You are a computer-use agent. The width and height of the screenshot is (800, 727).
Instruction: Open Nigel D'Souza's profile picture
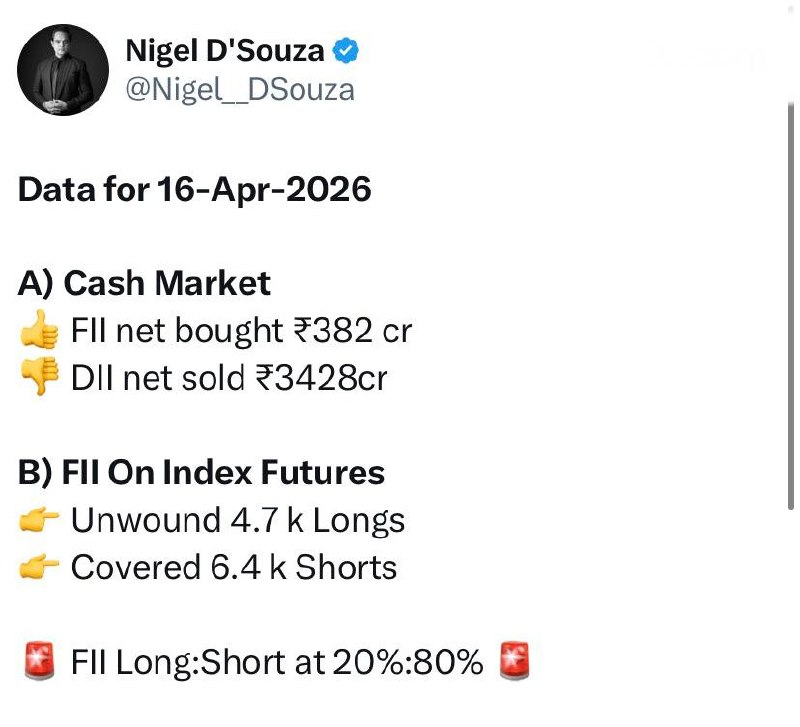coord(64,69)
